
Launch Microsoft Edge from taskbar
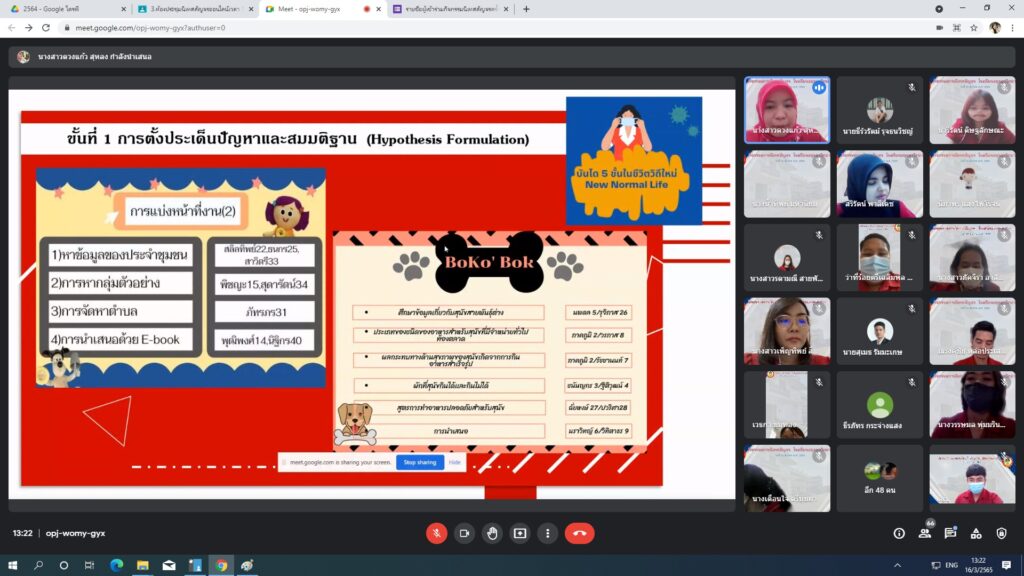(116, 565)
